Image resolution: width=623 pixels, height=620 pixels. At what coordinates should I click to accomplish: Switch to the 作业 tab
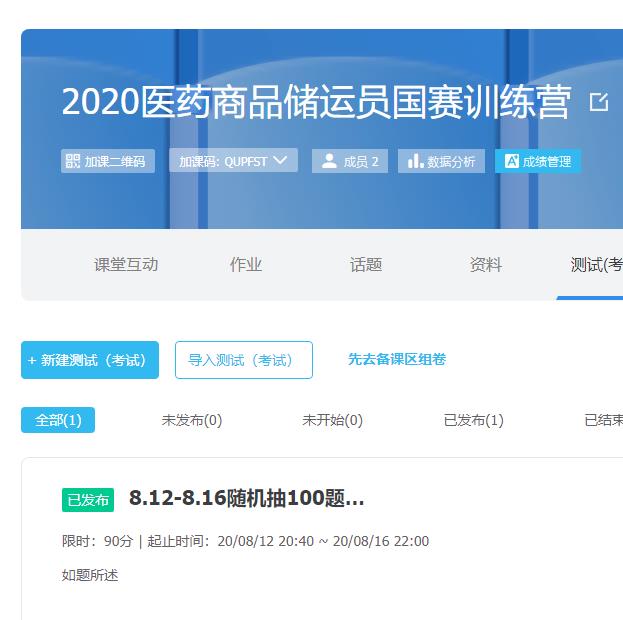point(246,265)
